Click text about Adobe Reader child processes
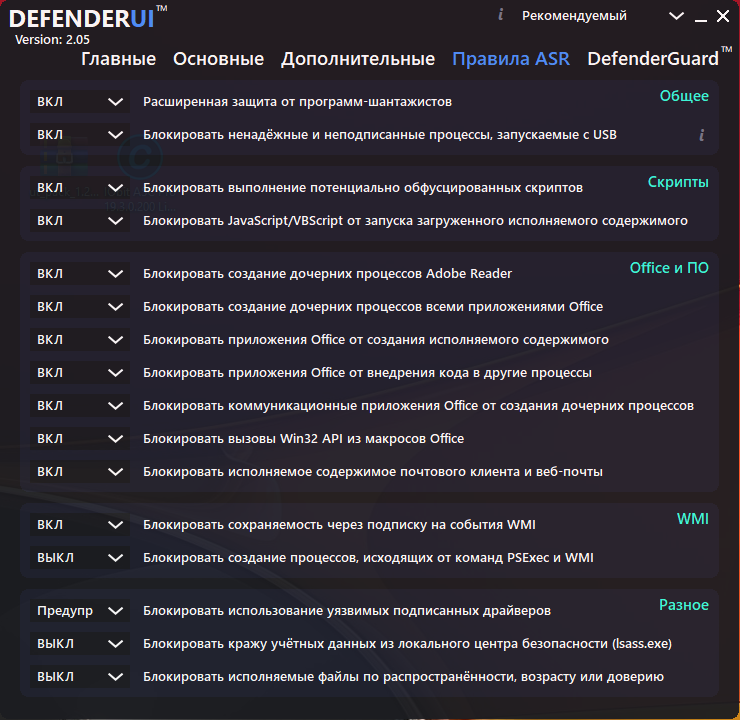Viewport: 740px width, 720px height. (327, 274)
